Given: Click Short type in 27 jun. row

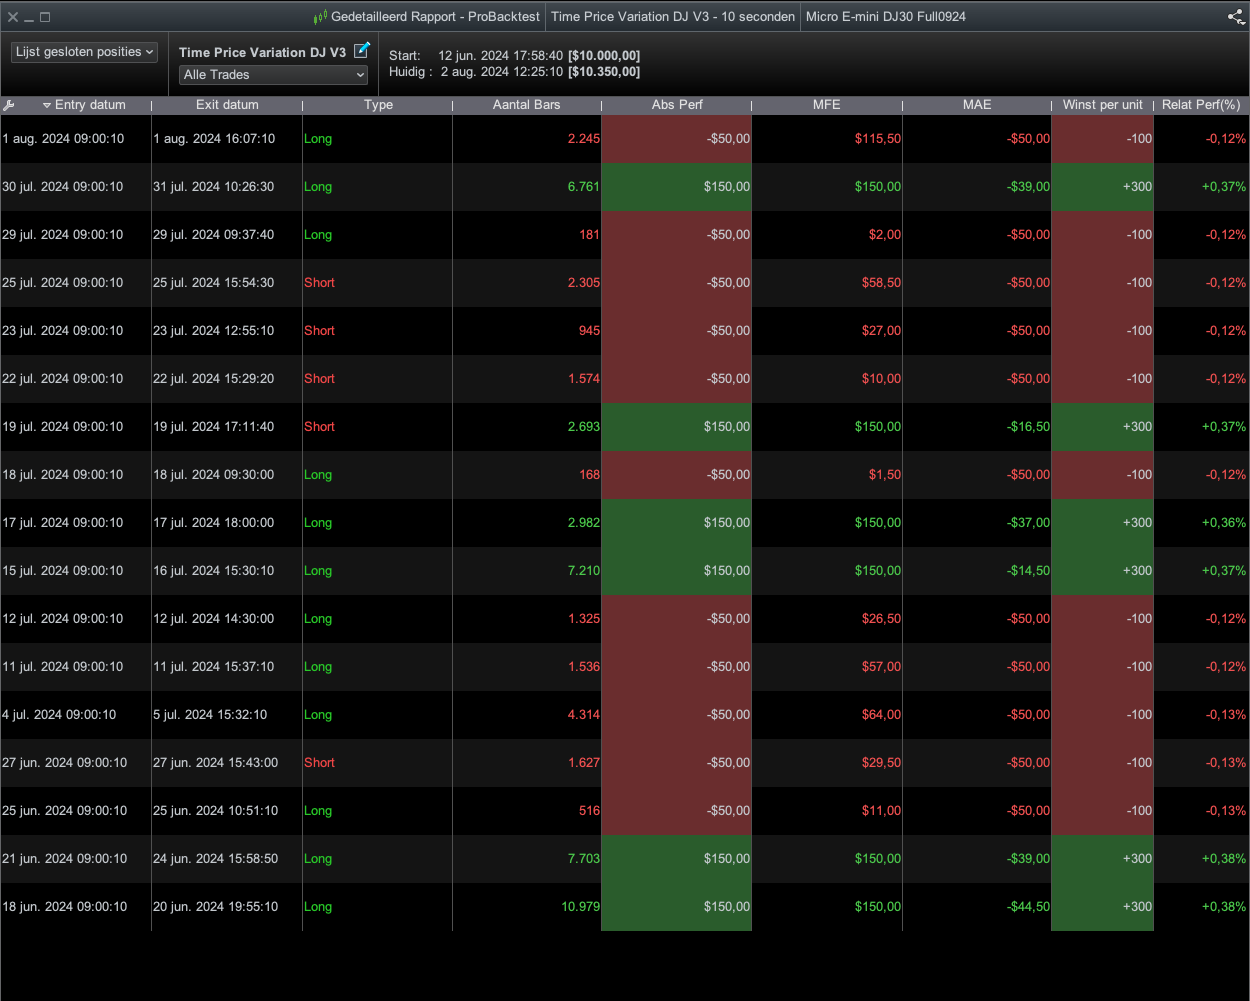Looking at the screenshot, I should tap(320, 763).
